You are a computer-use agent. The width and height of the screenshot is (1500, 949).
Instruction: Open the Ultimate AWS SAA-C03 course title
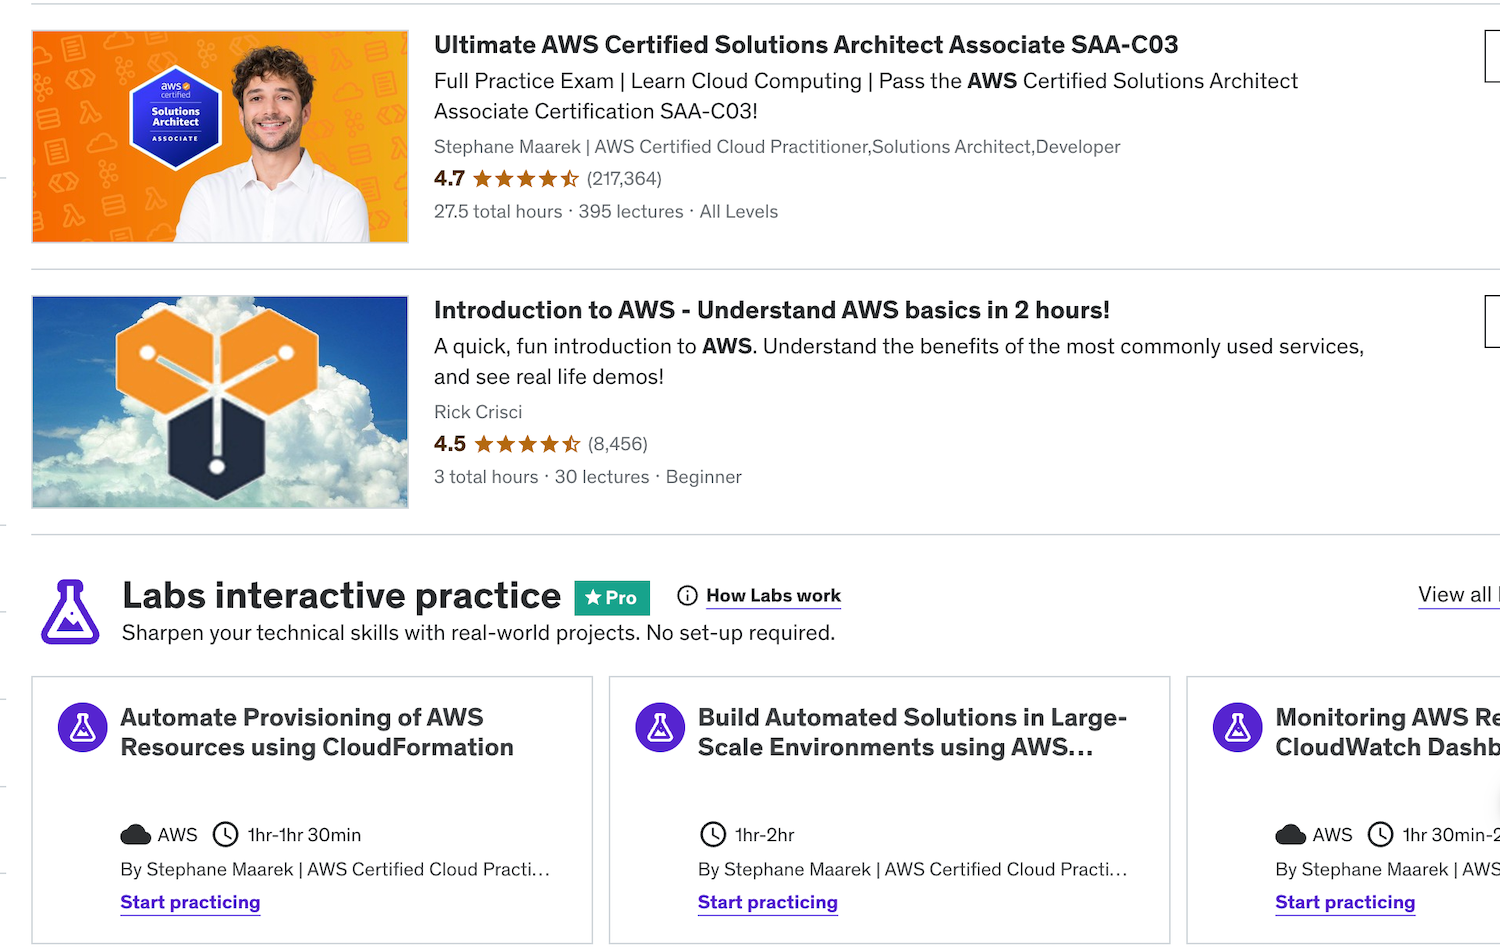tap(806, 45)
